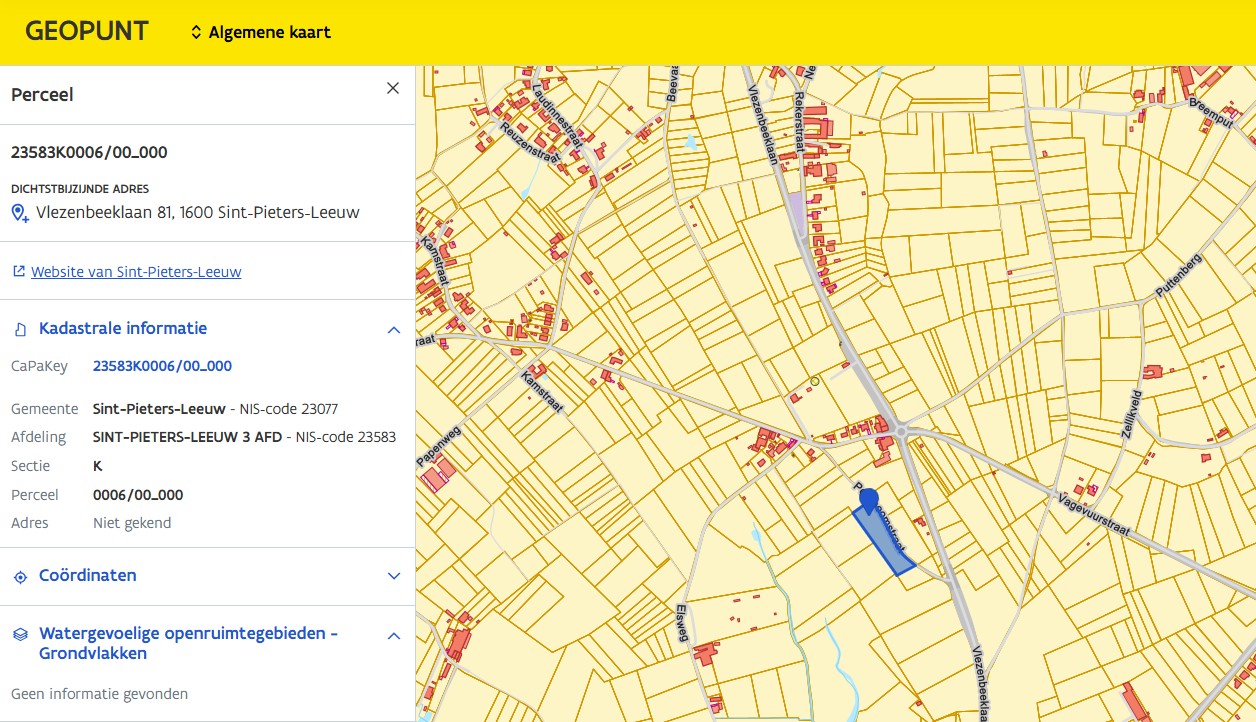1256x722 pixels.
Task: Expand the Coördinaten section chevron
Action: (394, 576)
